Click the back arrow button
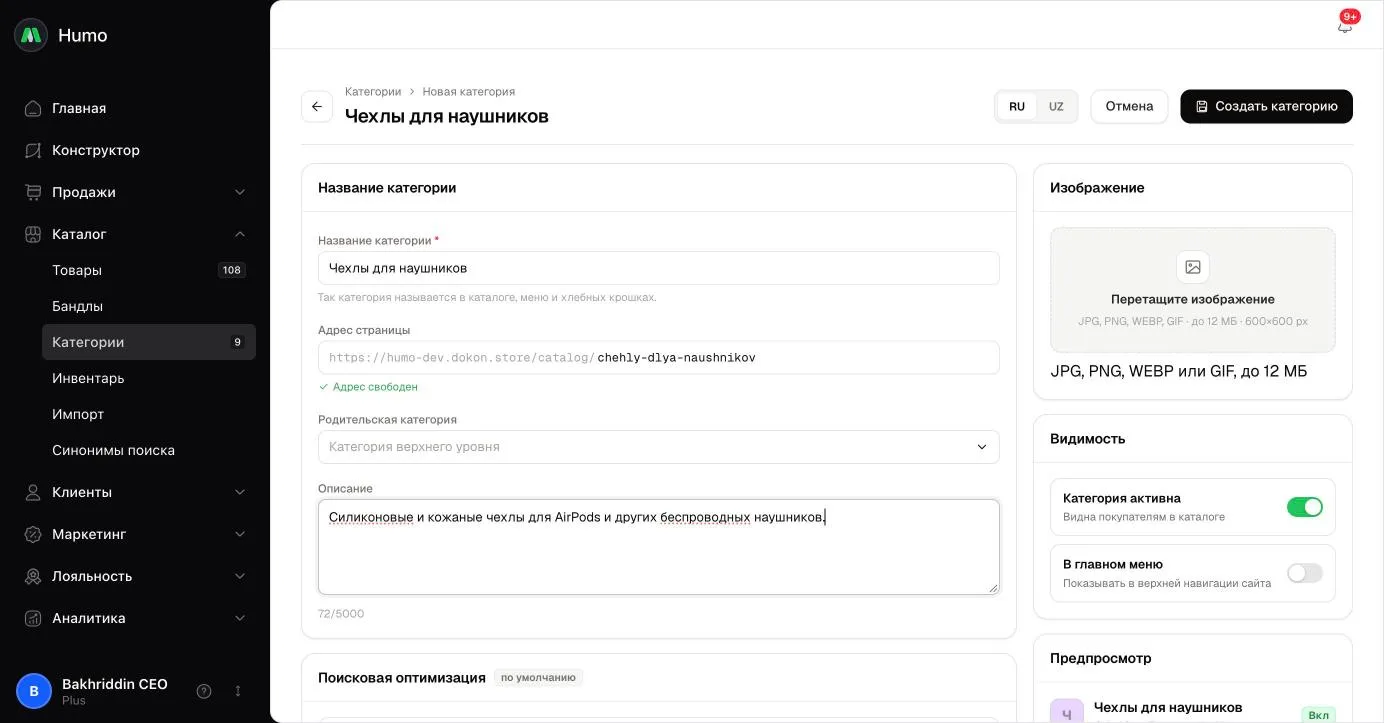Image resolution: width=1384 pixels, height=723 pixels. [317, 106]
